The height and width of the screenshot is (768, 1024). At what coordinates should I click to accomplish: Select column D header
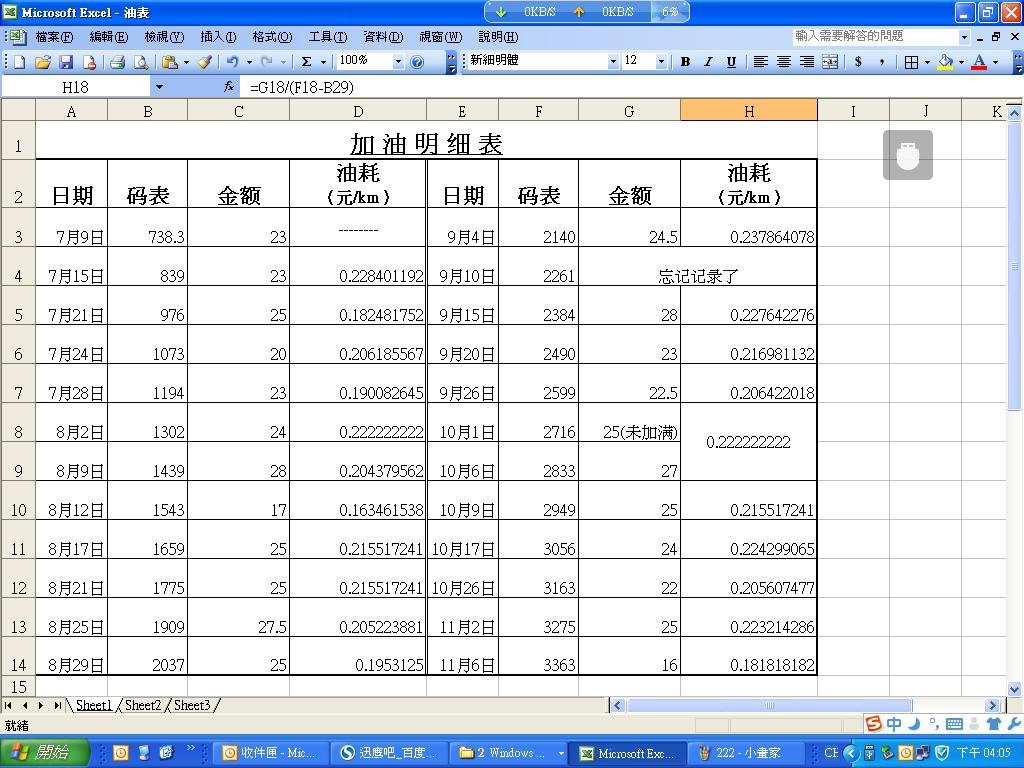358,111
